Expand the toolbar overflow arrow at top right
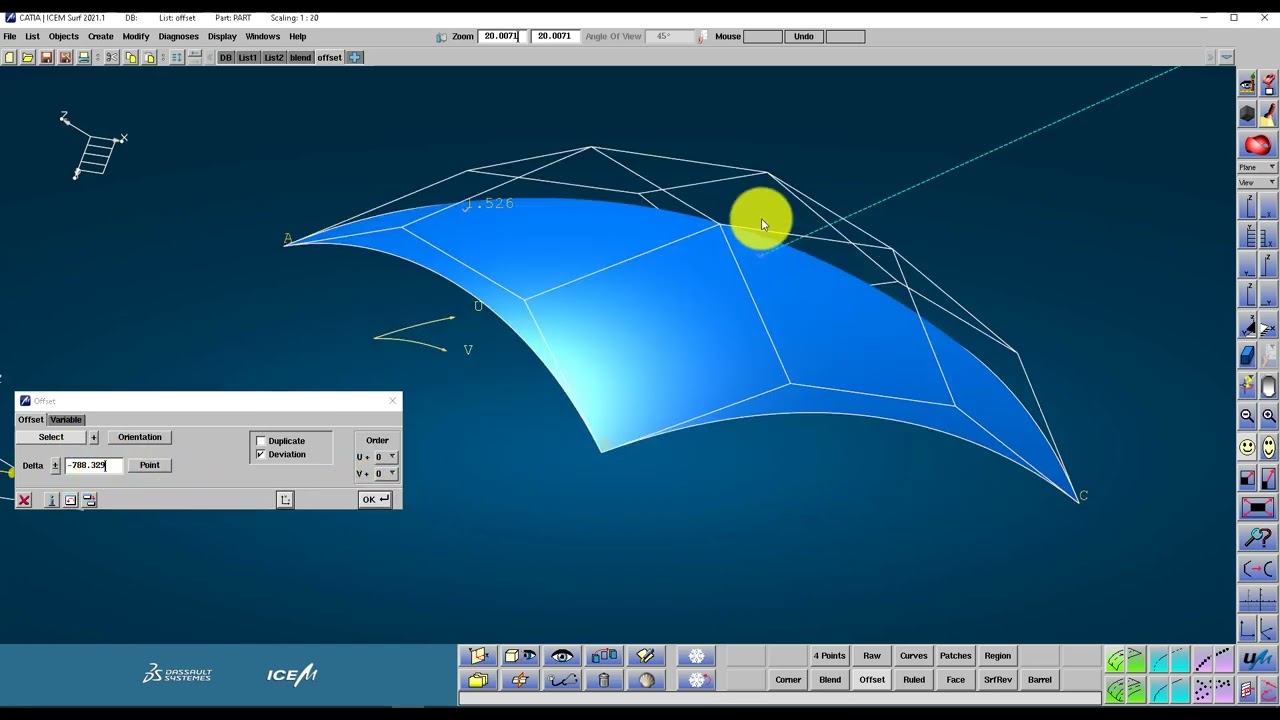The width and height of the screenshot is (1280, 720). coord(1227,57)
